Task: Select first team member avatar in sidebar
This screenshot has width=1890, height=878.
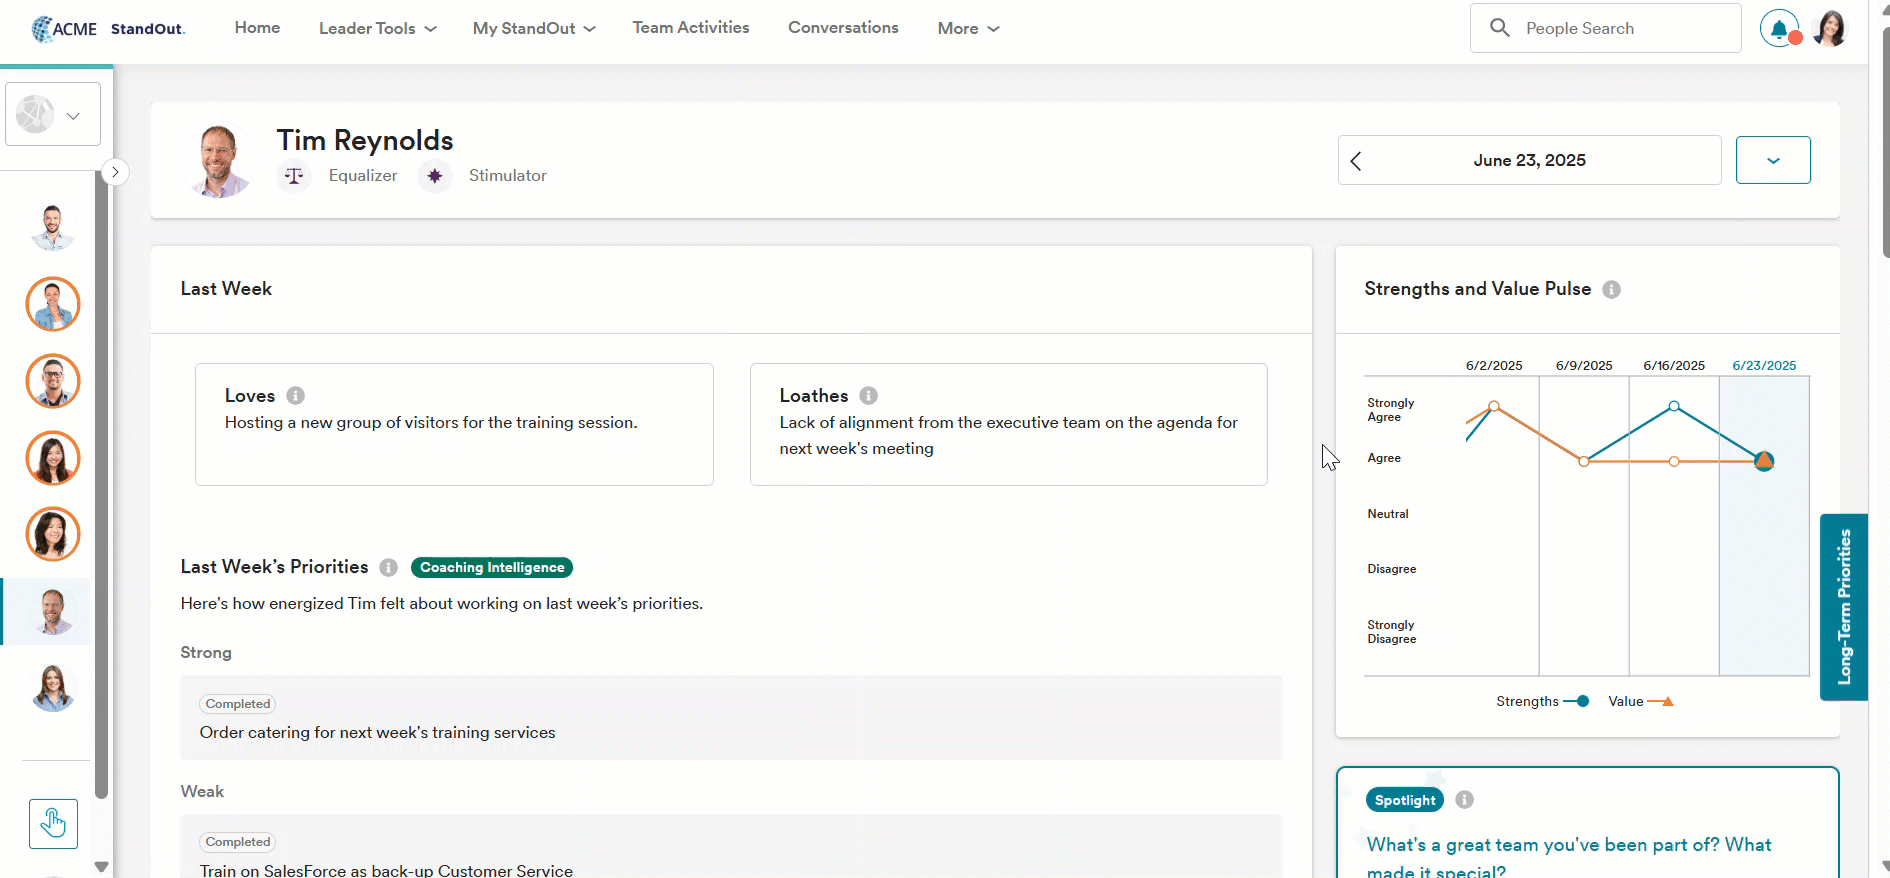Action: [x=53, y=227]
